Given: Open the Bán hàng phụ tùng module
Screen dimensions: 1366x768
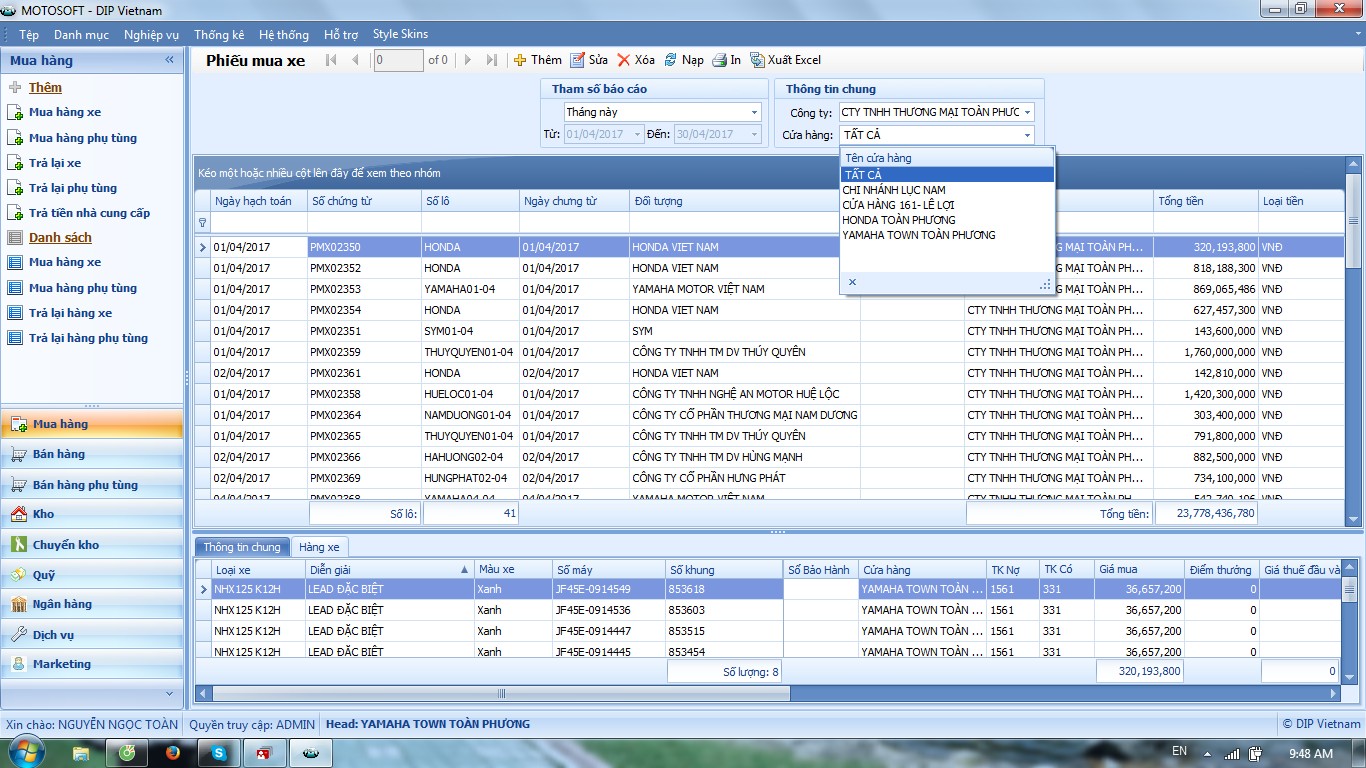Looking at the screenshot, I should tap(85, 485).
